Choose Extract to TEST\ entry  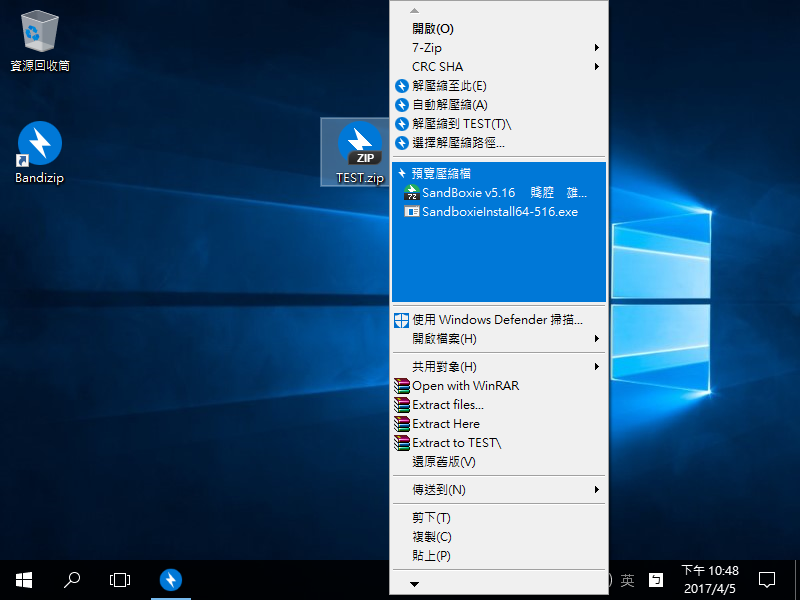click(x=499, y=442)
